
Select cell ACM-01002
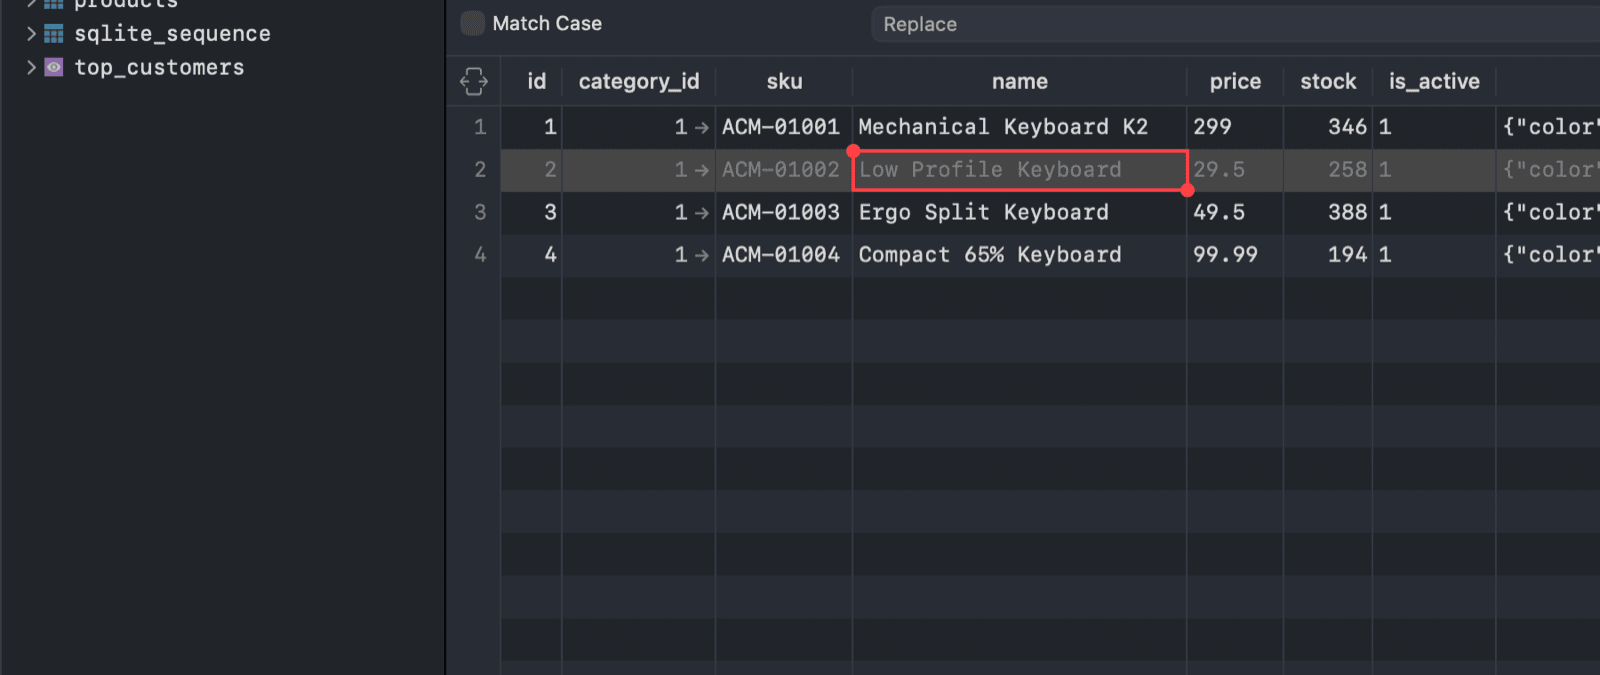pos(784,170)
